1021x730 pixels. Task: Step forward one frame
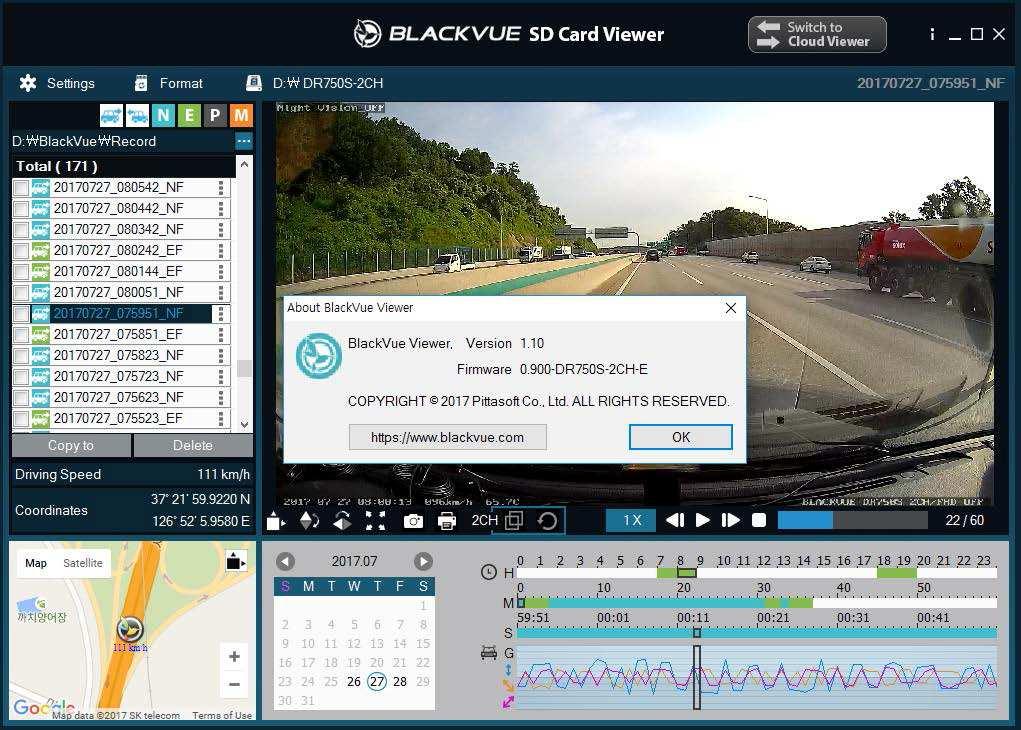point(731,520)
